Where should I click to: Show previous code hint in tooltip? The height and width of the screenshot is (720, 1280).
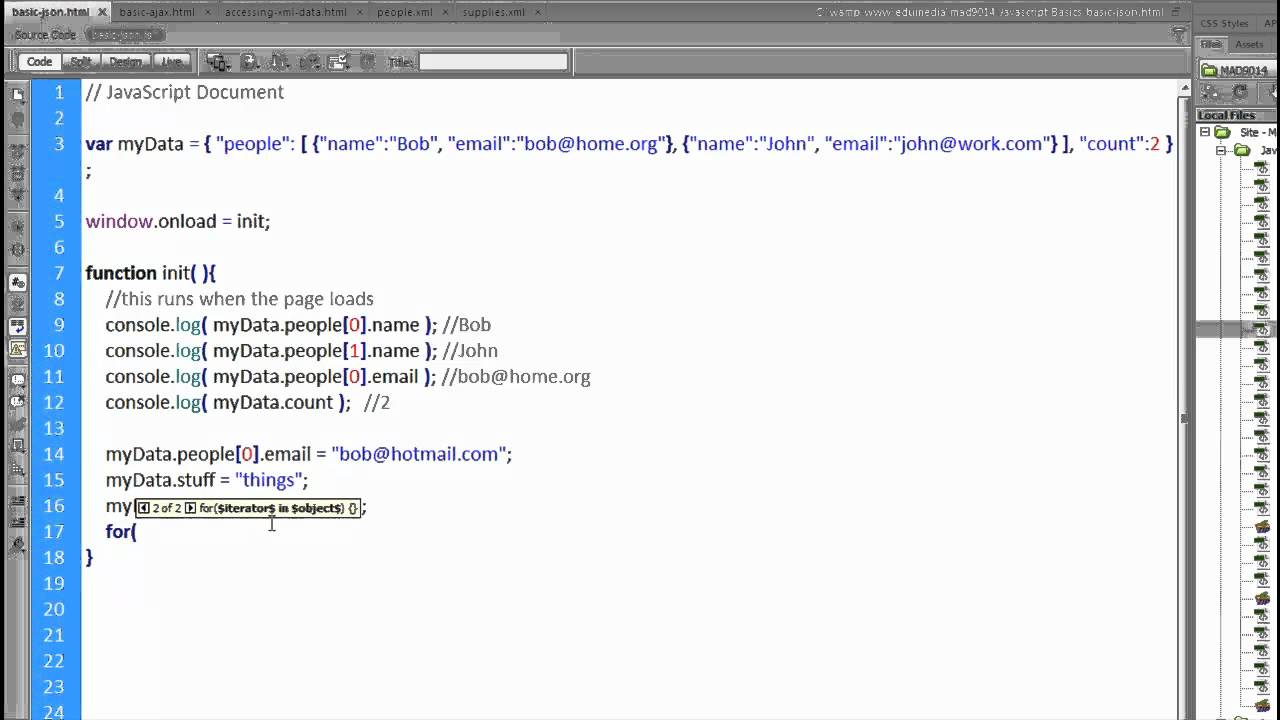pos(144,508)
